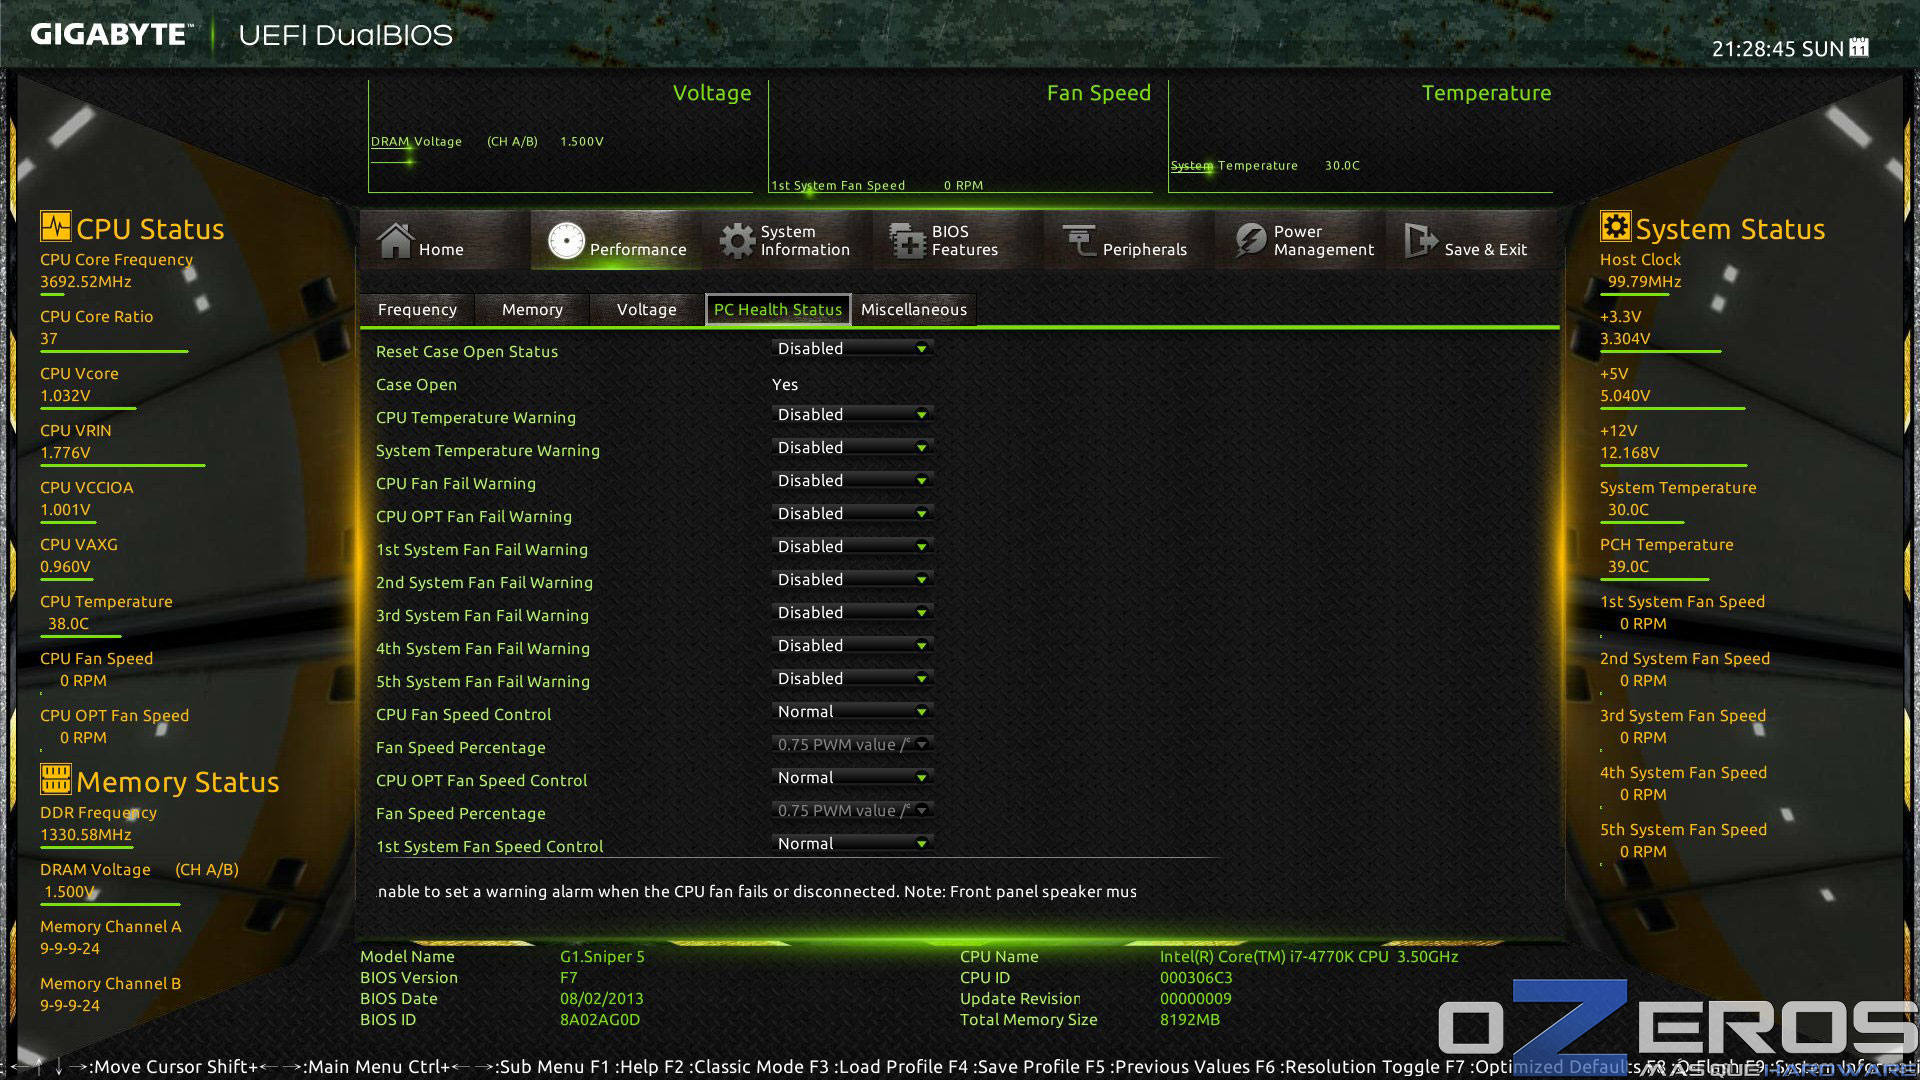Open the Frequency sub-tab
Screen dimensions: 1920x1080
(417, 310)
